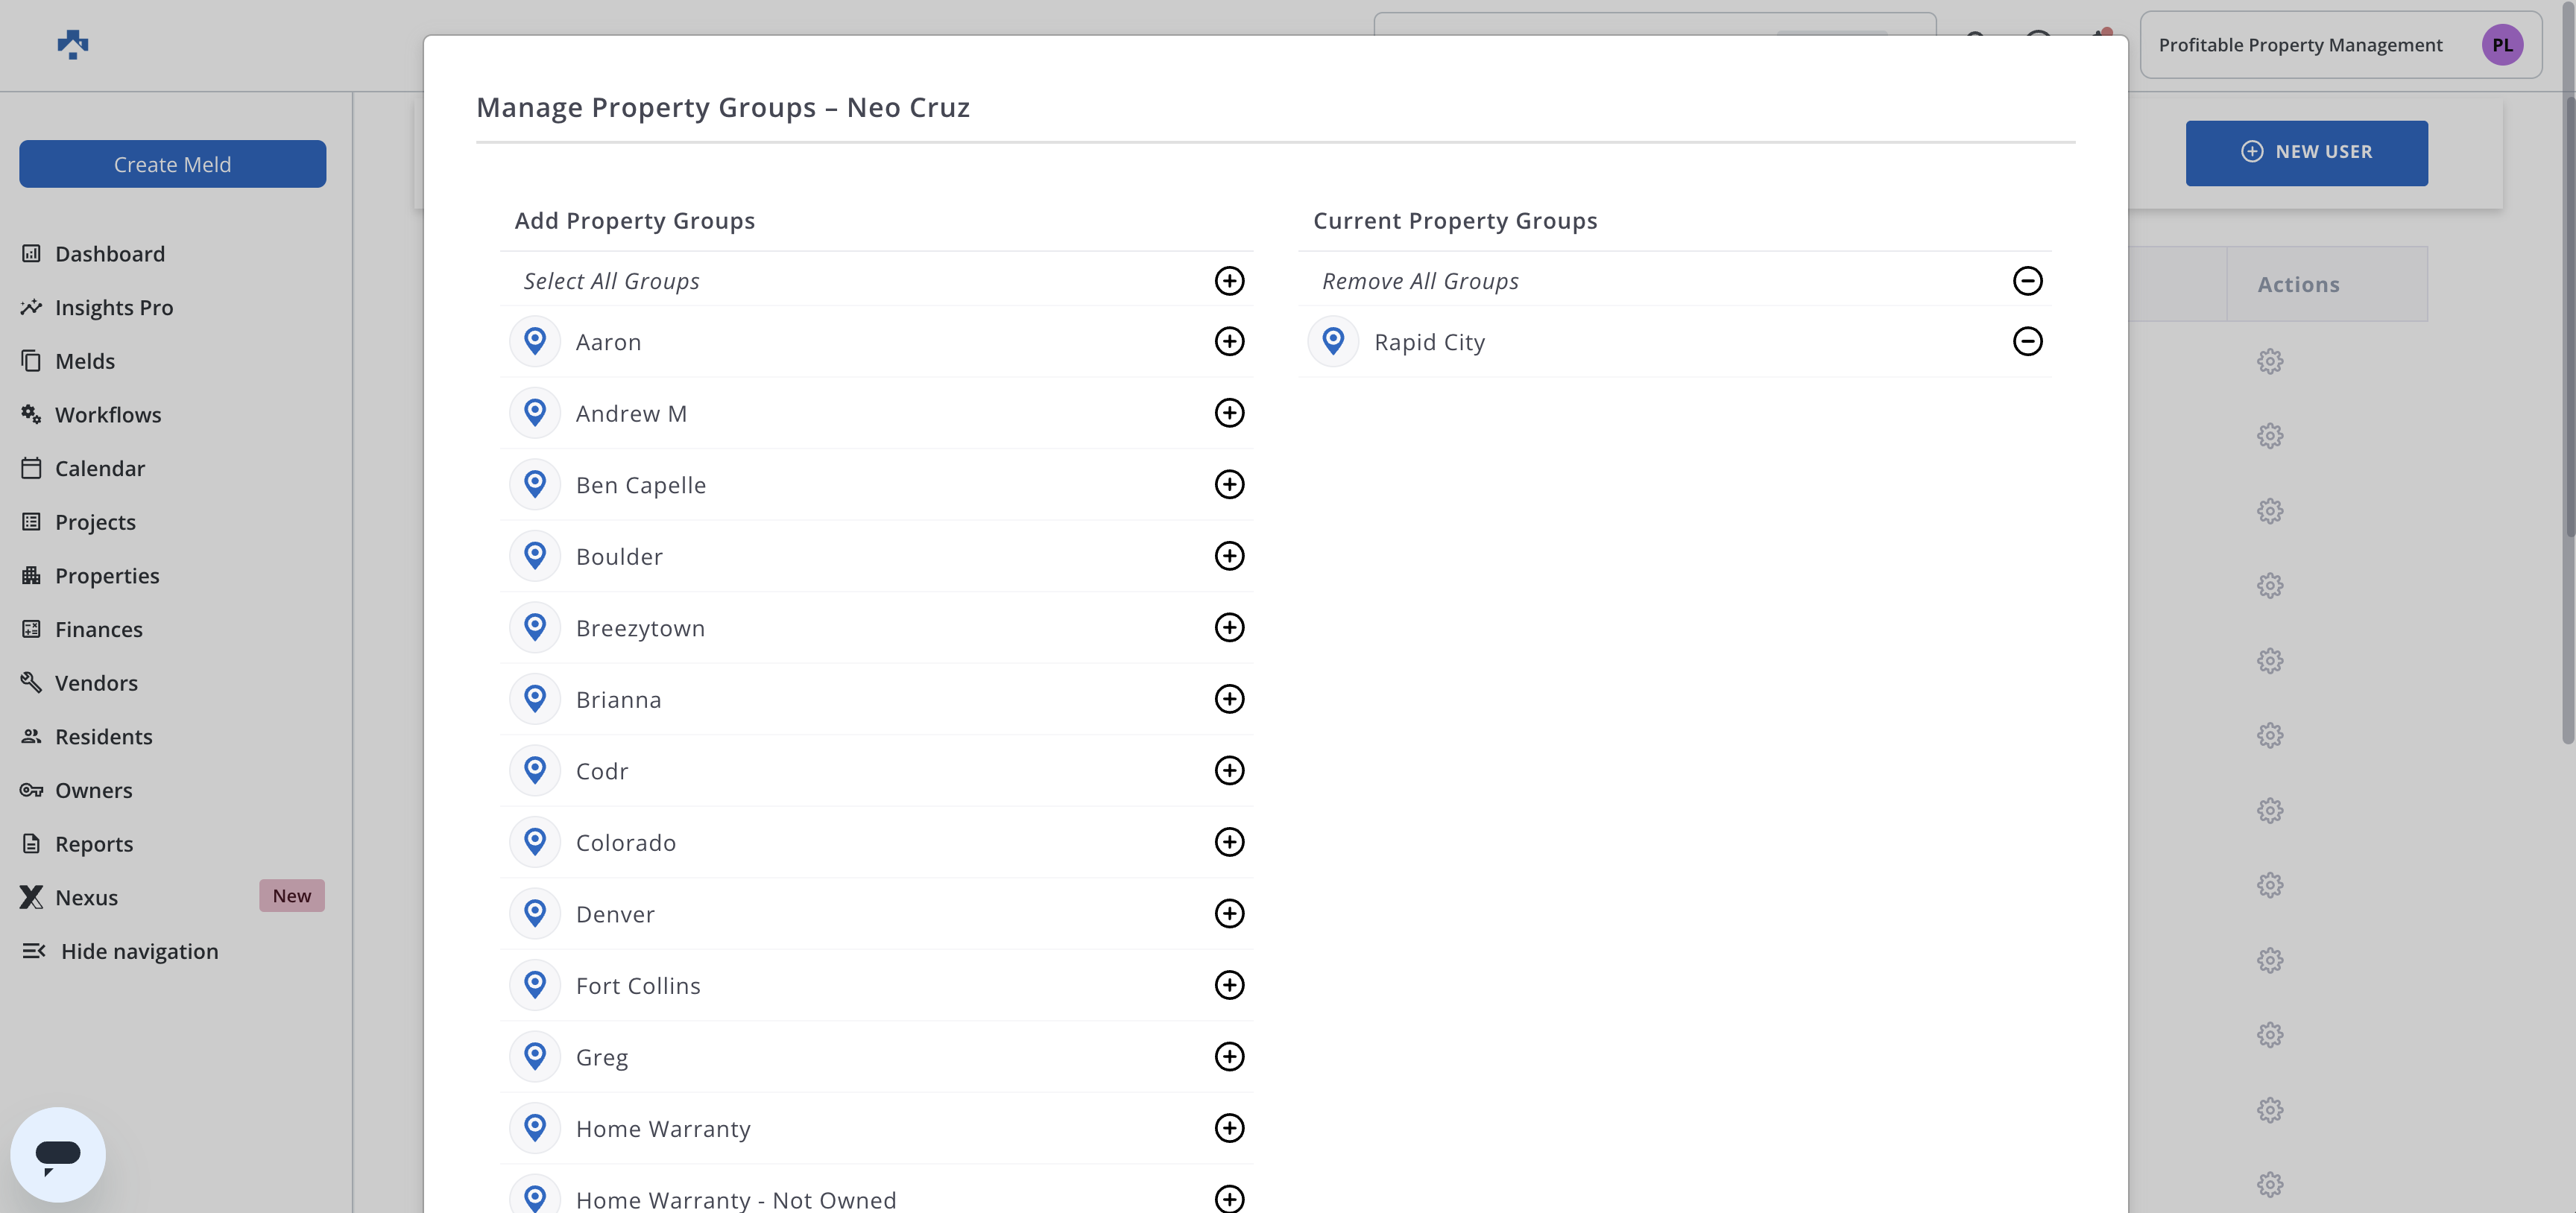Open actions gear for the second user row
The image size is (2576, 1213).
click(x=2269, y=436)
